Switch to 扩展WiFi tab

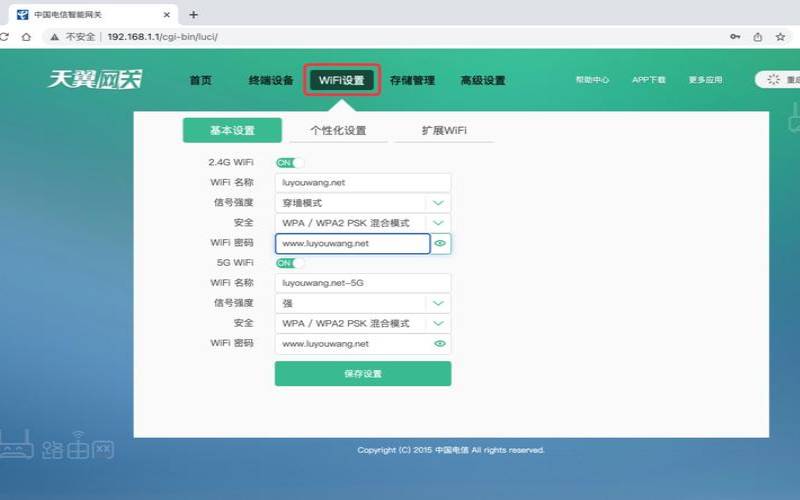click(444, 130)
